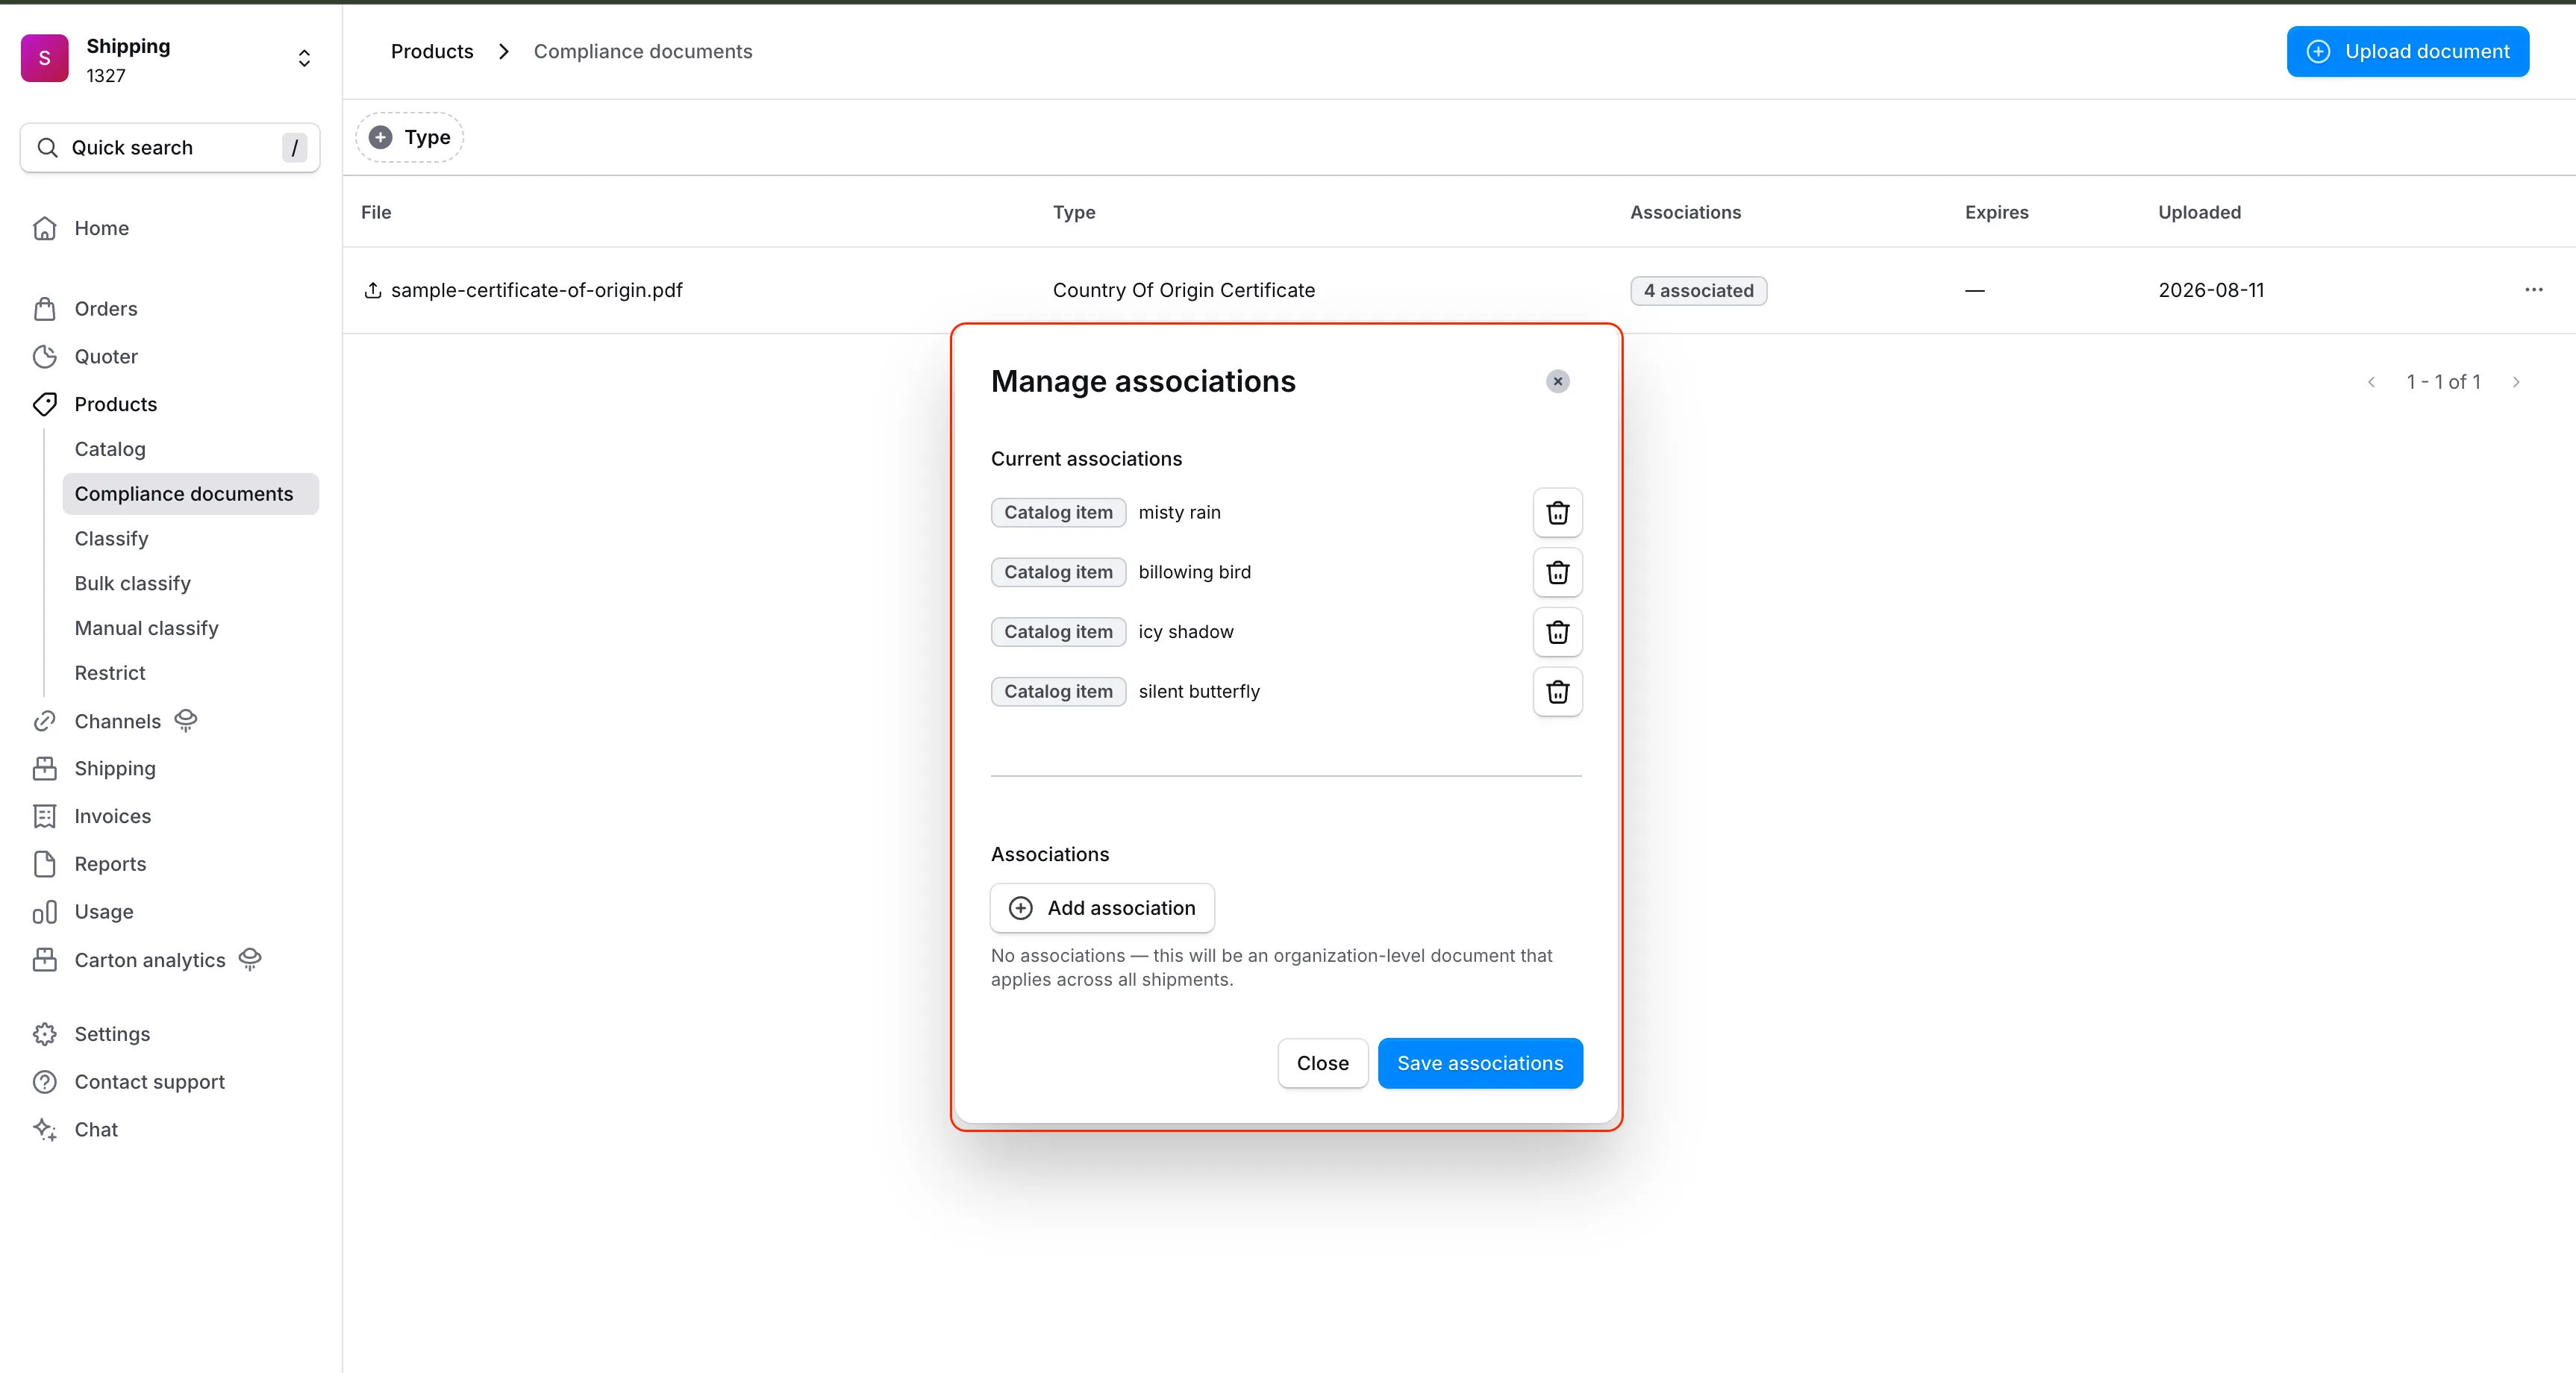Click the Current associations heading

point(1086,459)
